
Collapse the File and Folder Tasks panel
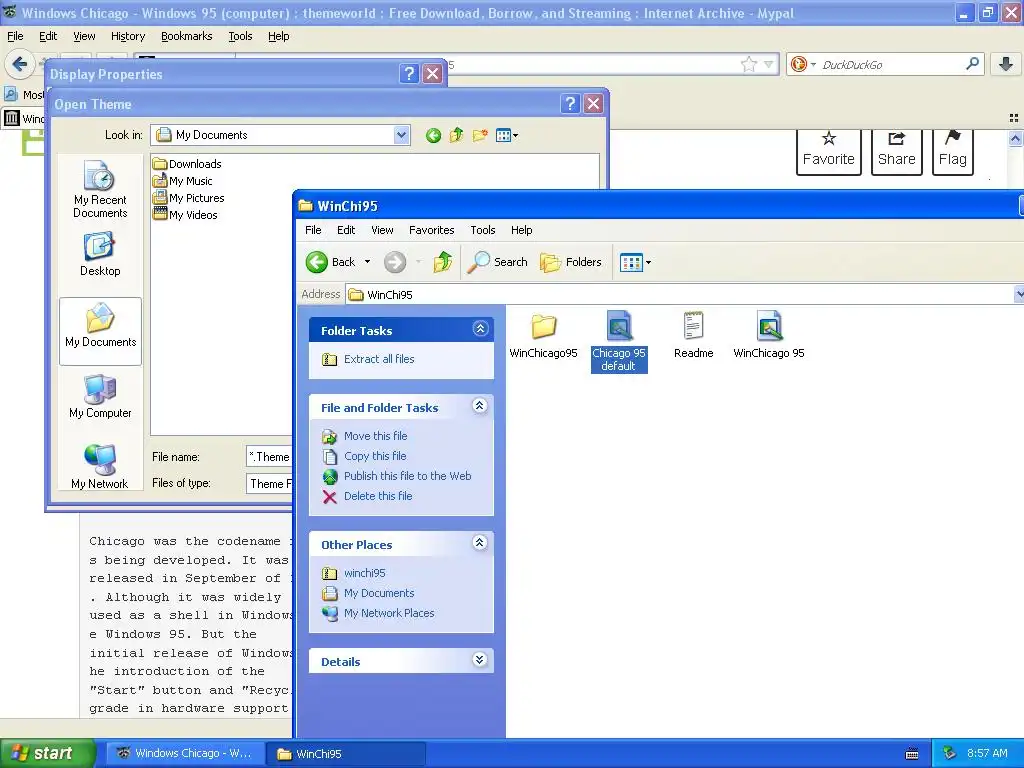pyautogui.click(x=479, y=406)
